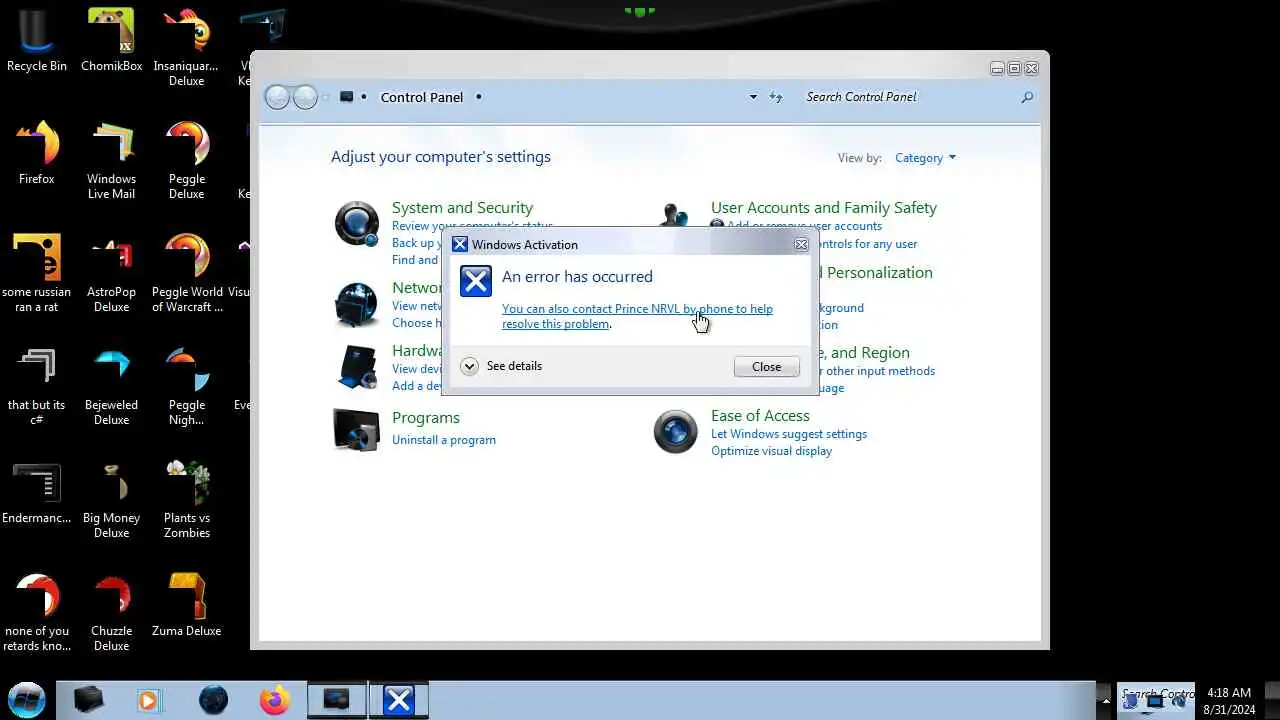Screen dimensions: 1280x720
Task: Close the Windows Activation error with Close button
Action: (x=767, y=367)
